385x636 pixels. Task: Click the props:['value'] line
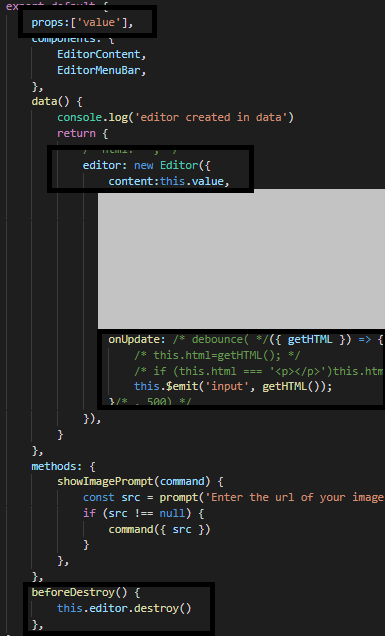click(x=82, y=22)
